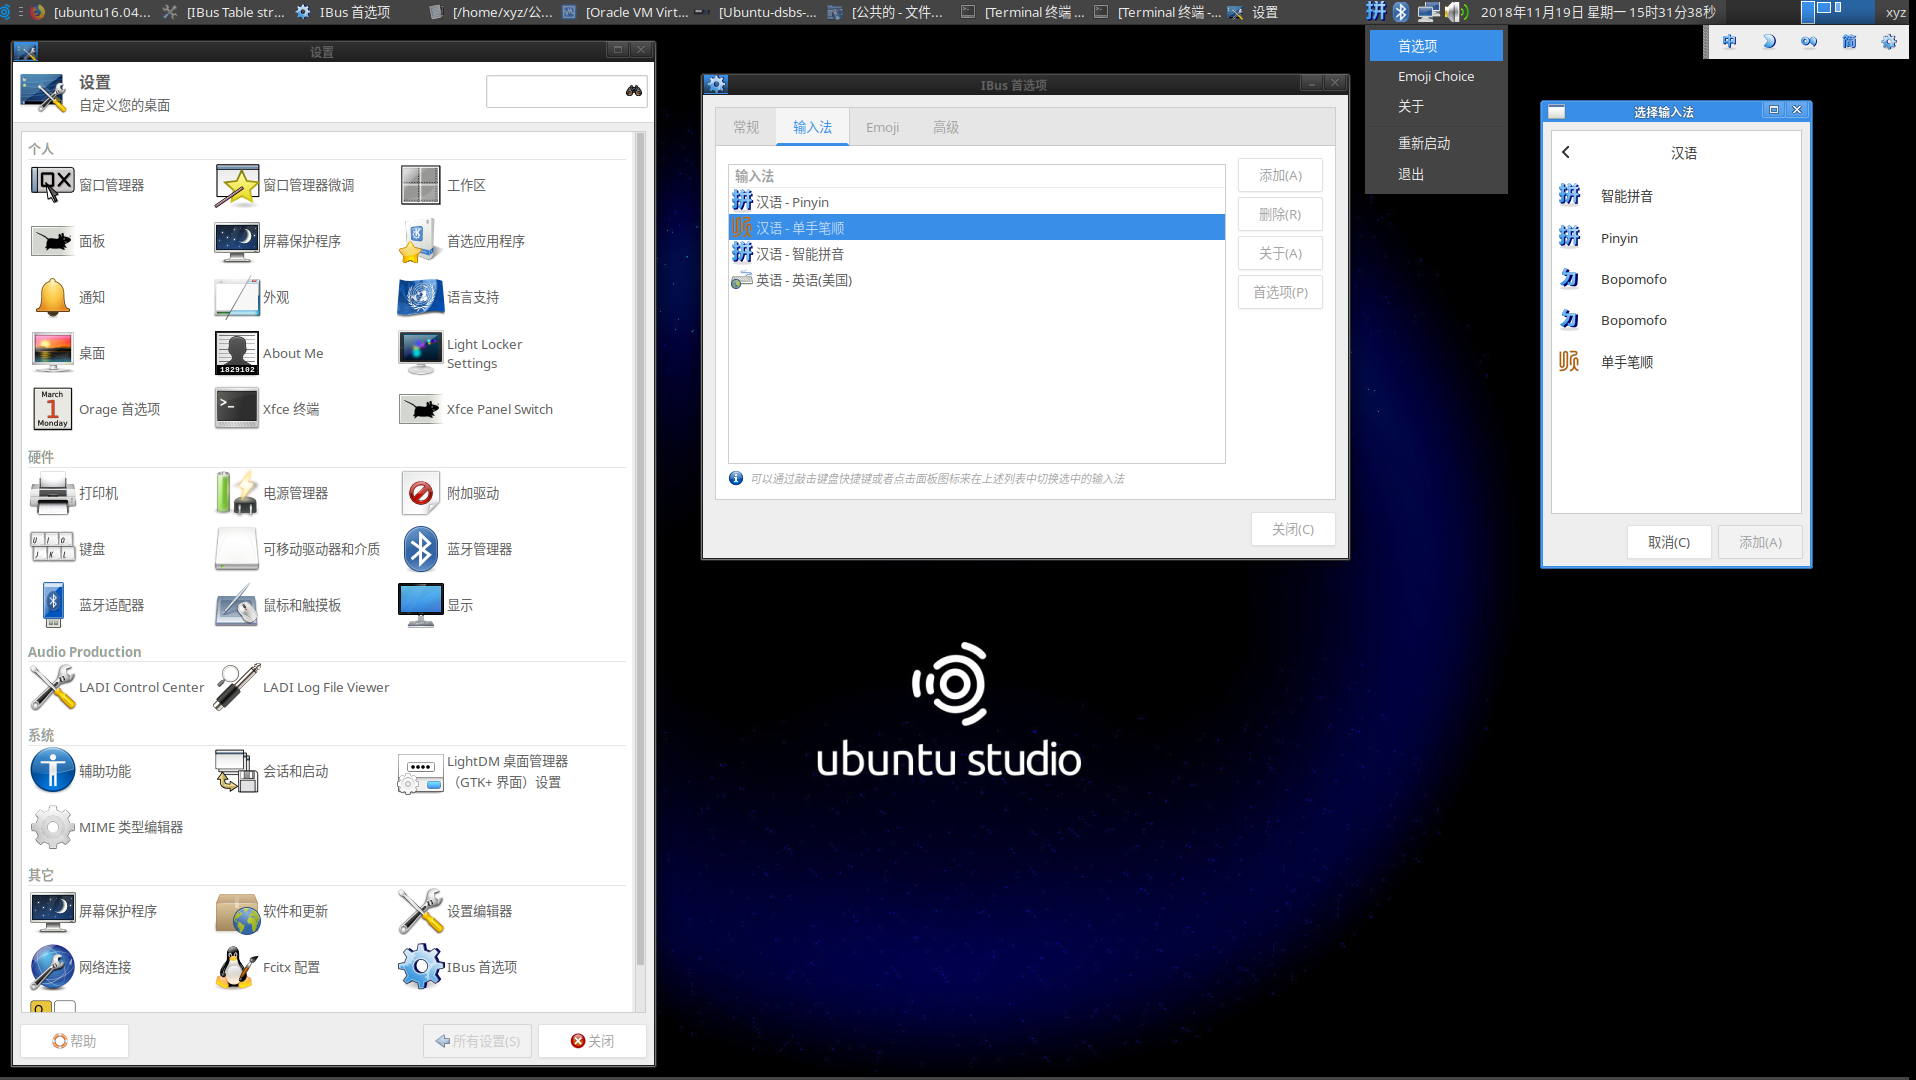Open Xfce Panel Switch
The height and width of the screenshot is (1080, 1916).
pos(476,409)
